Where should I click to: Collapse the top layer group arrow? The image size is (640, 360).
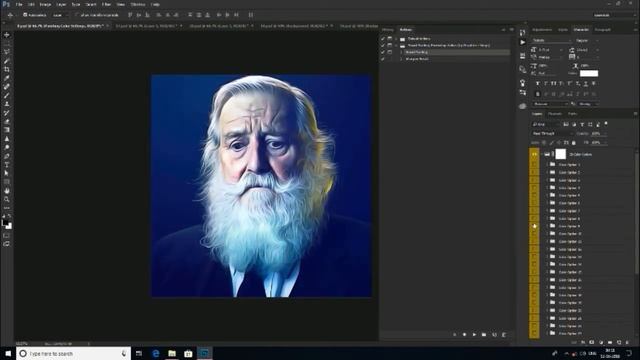(x=542, y=154)
